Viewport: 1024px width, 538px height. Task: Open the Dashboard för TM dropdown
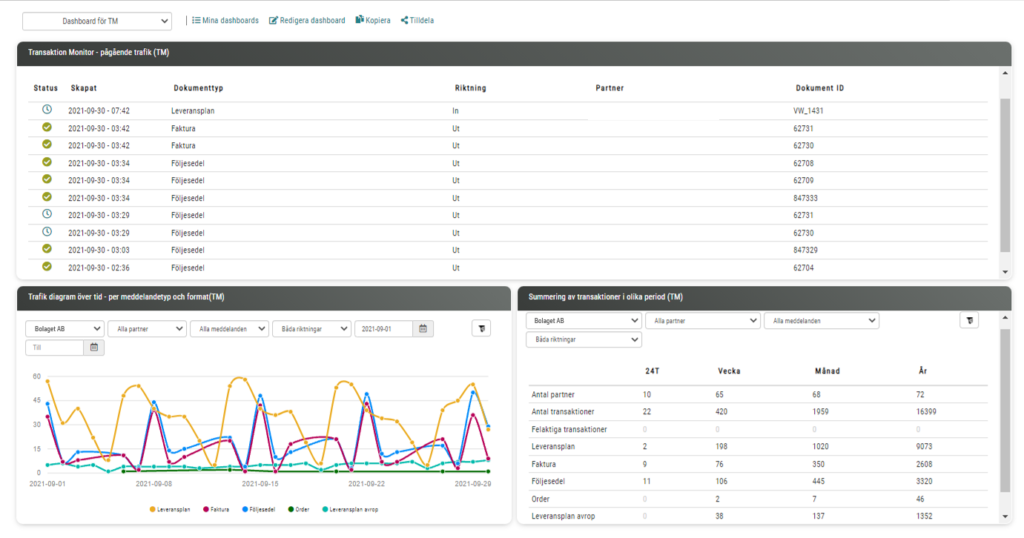coord(97,21)
